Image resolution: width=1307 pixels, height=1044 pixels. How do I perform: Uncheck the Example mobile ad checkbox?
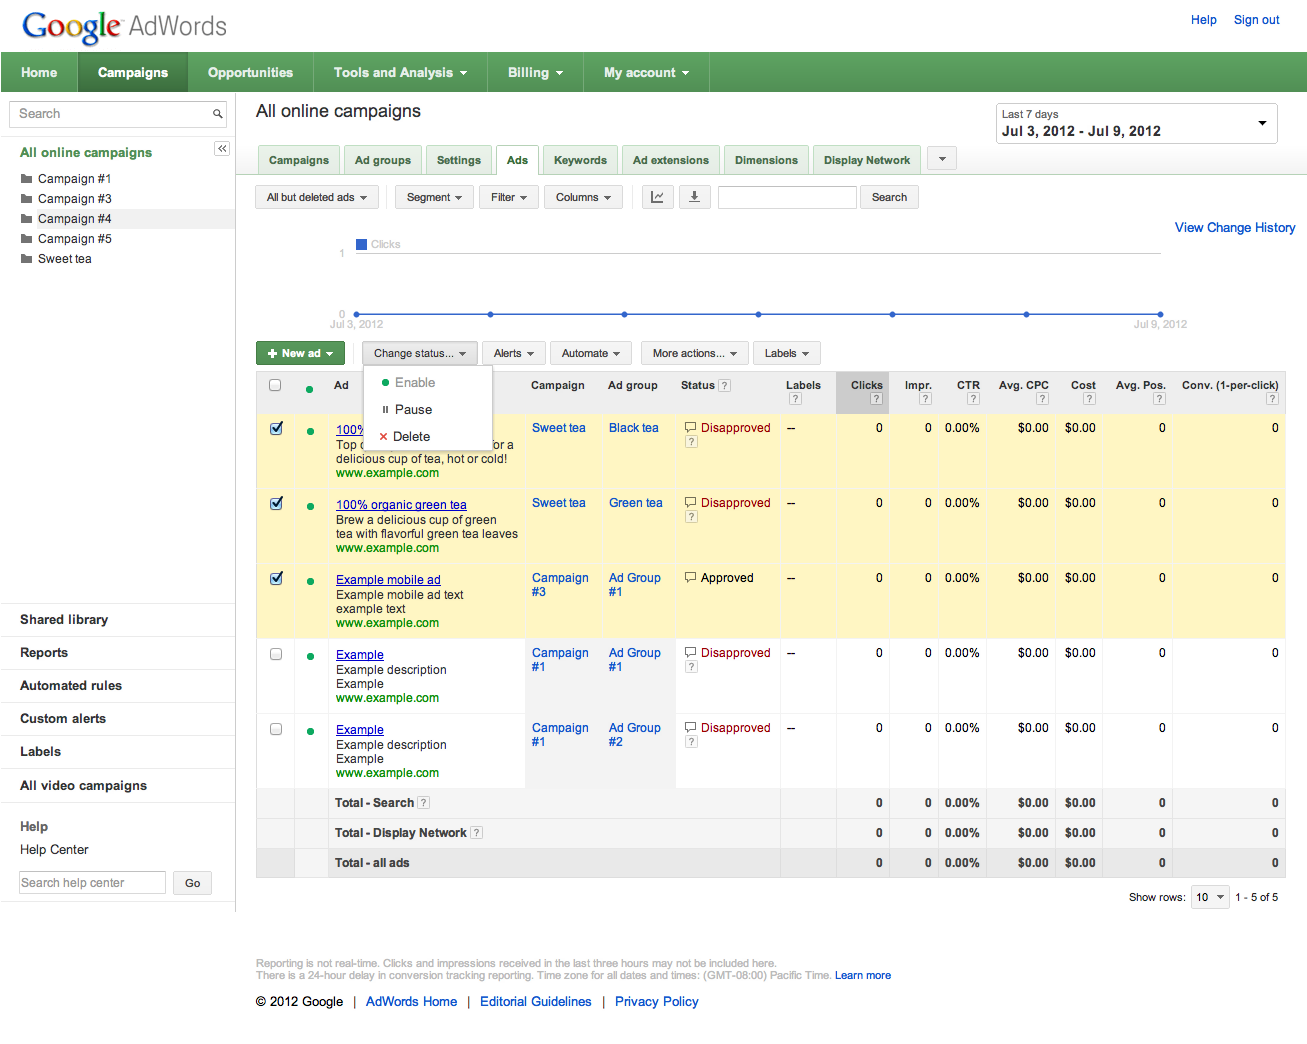tap(276, 578)
